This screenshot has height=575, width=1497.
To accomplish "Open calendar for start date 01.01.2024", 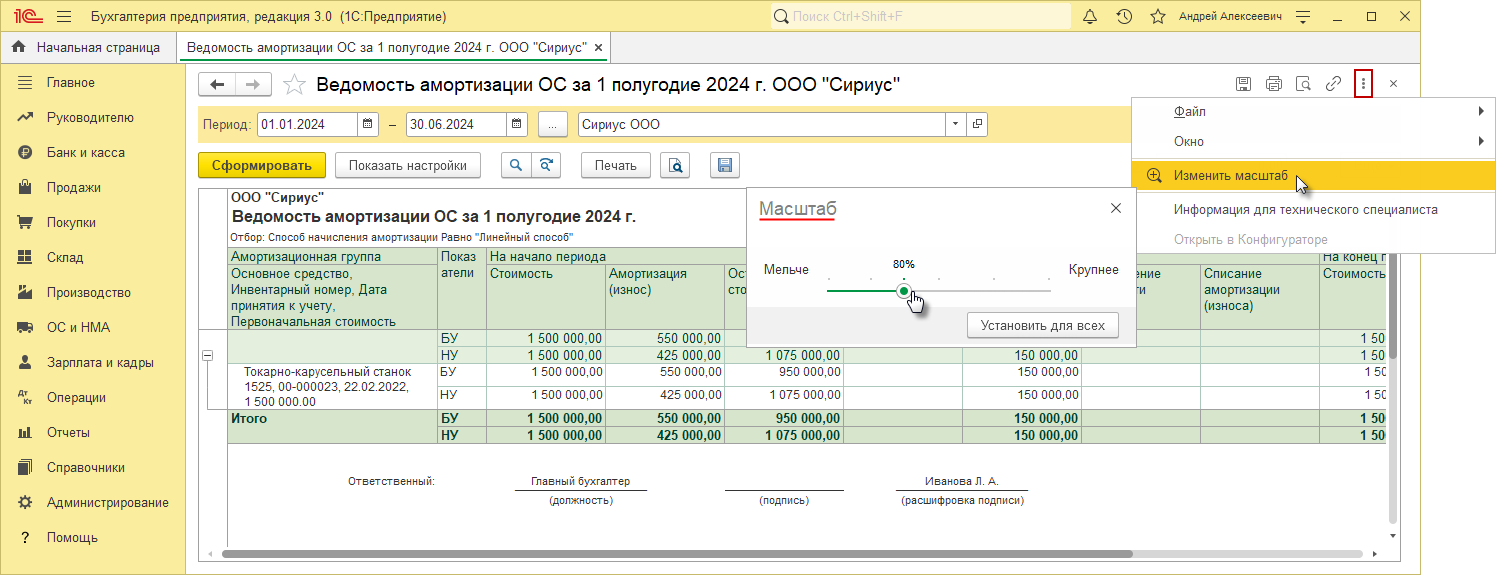I will pos(368,125).
